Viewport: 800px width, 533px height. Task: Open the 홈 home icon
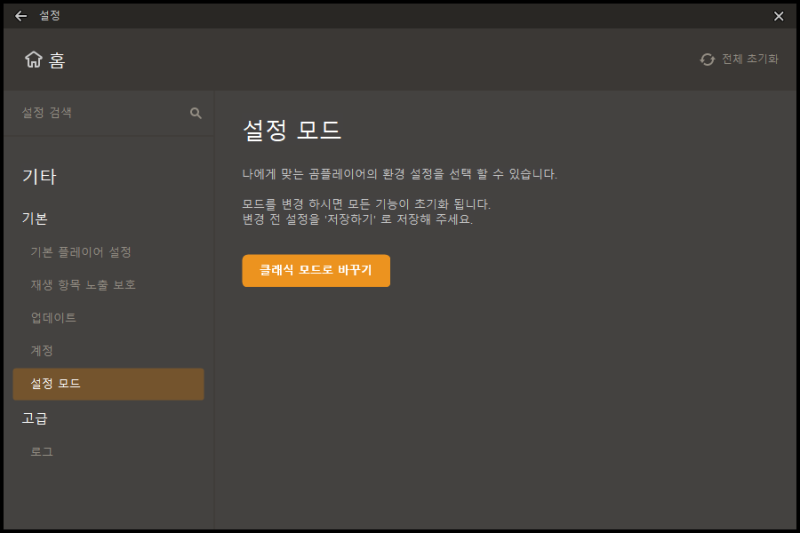pos(34,60)
